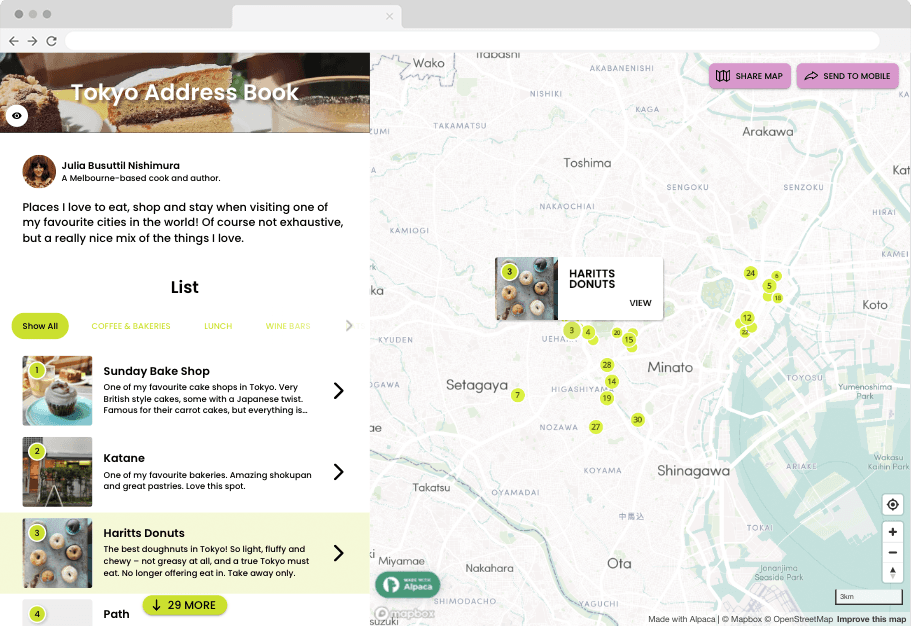Viewport: 911px width, 626px height.
Task: Select the Show All filter
Action: [x=40, y=326]
